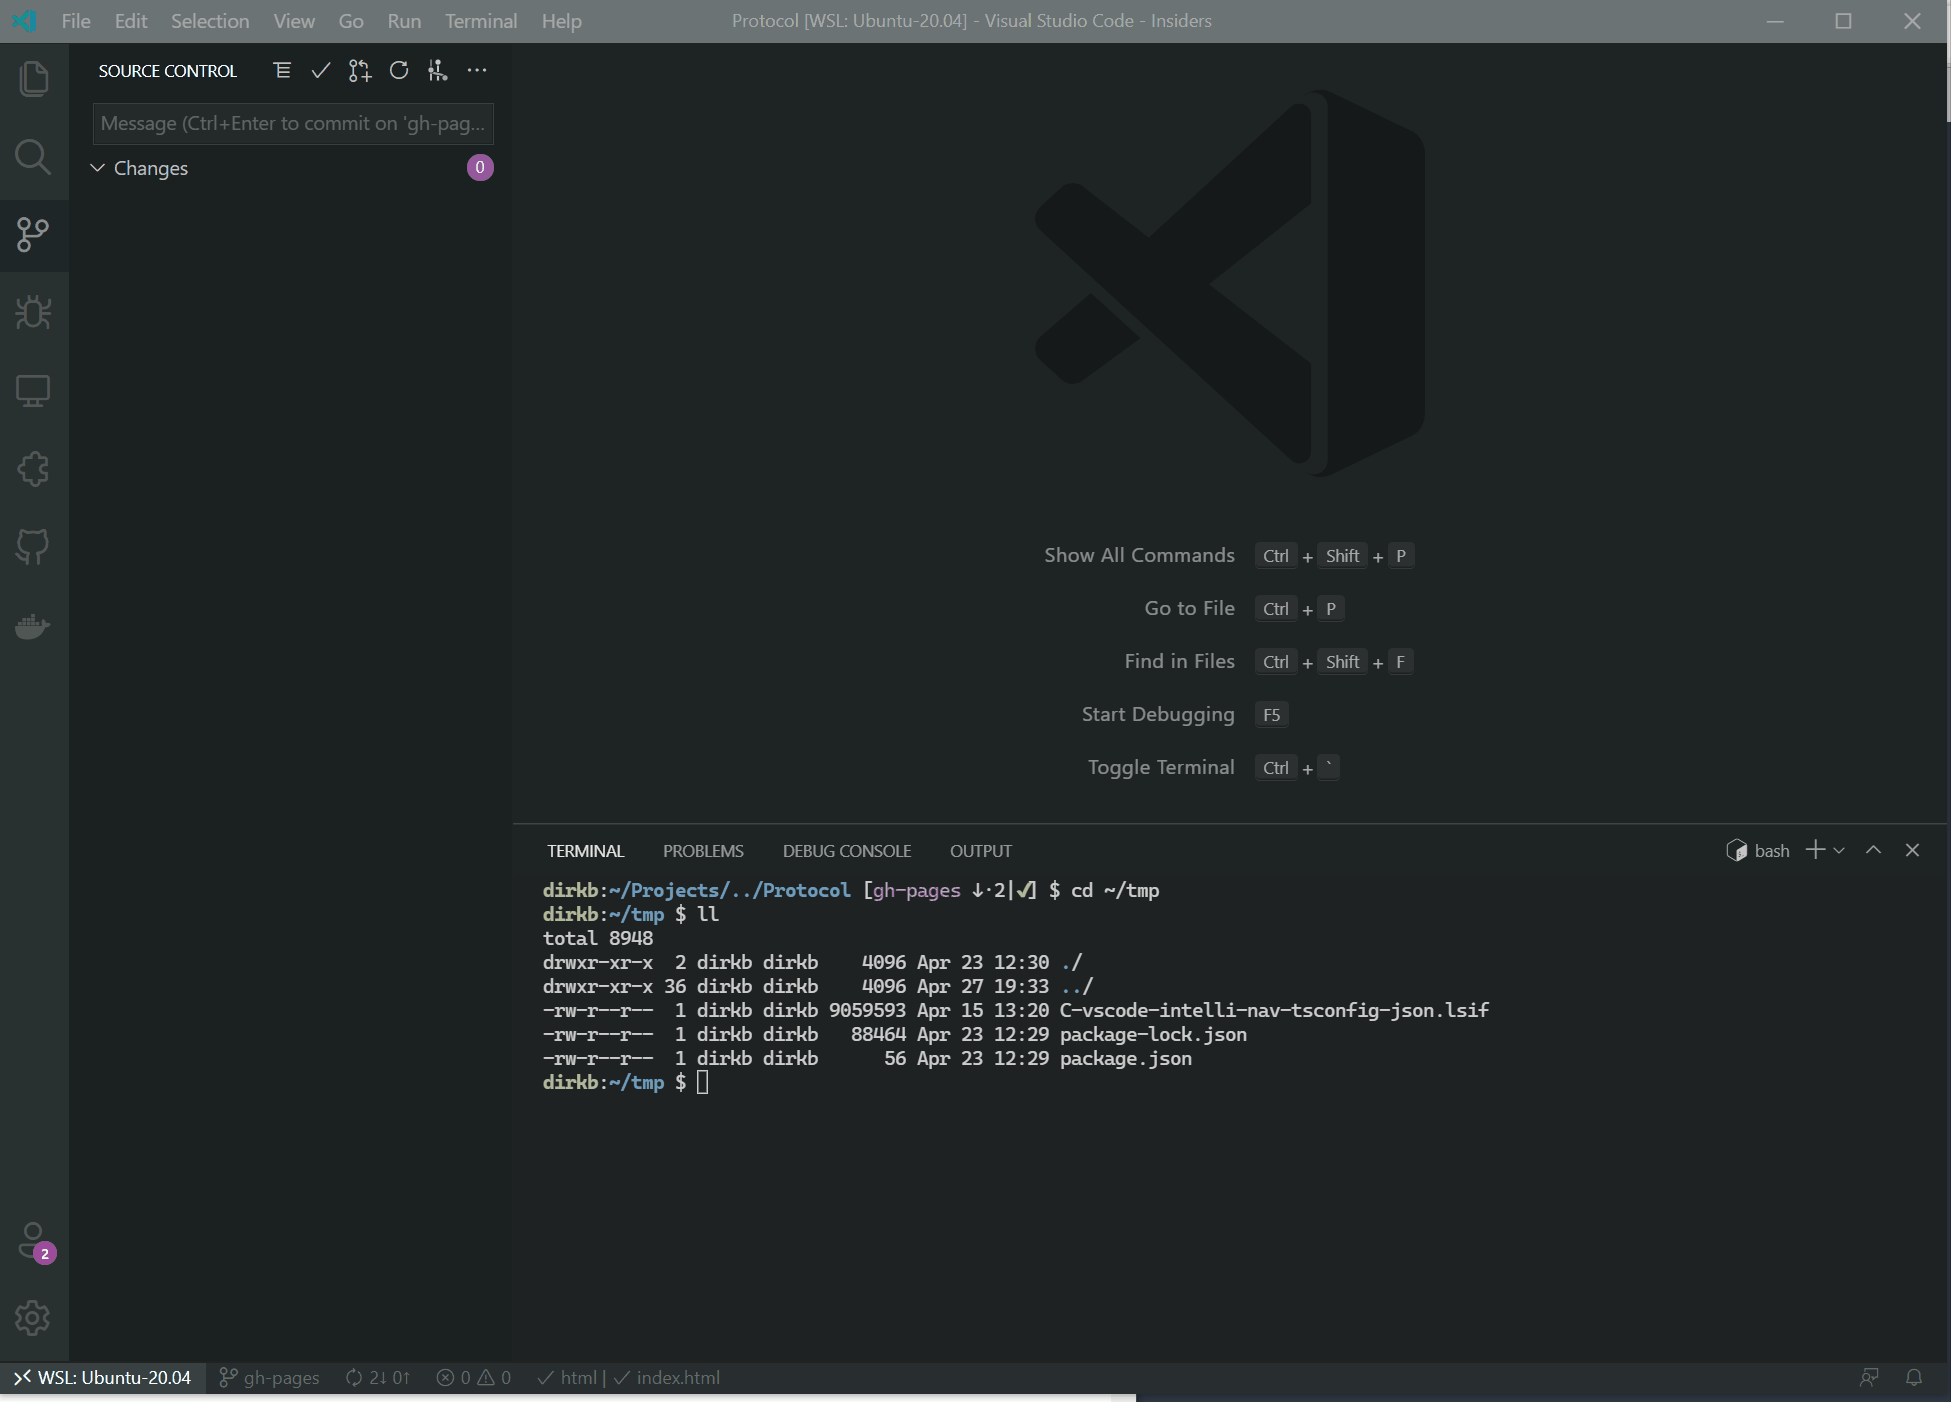Open the new terminal profile dropdown
1951x1402 pixels.
point(1838,850)
